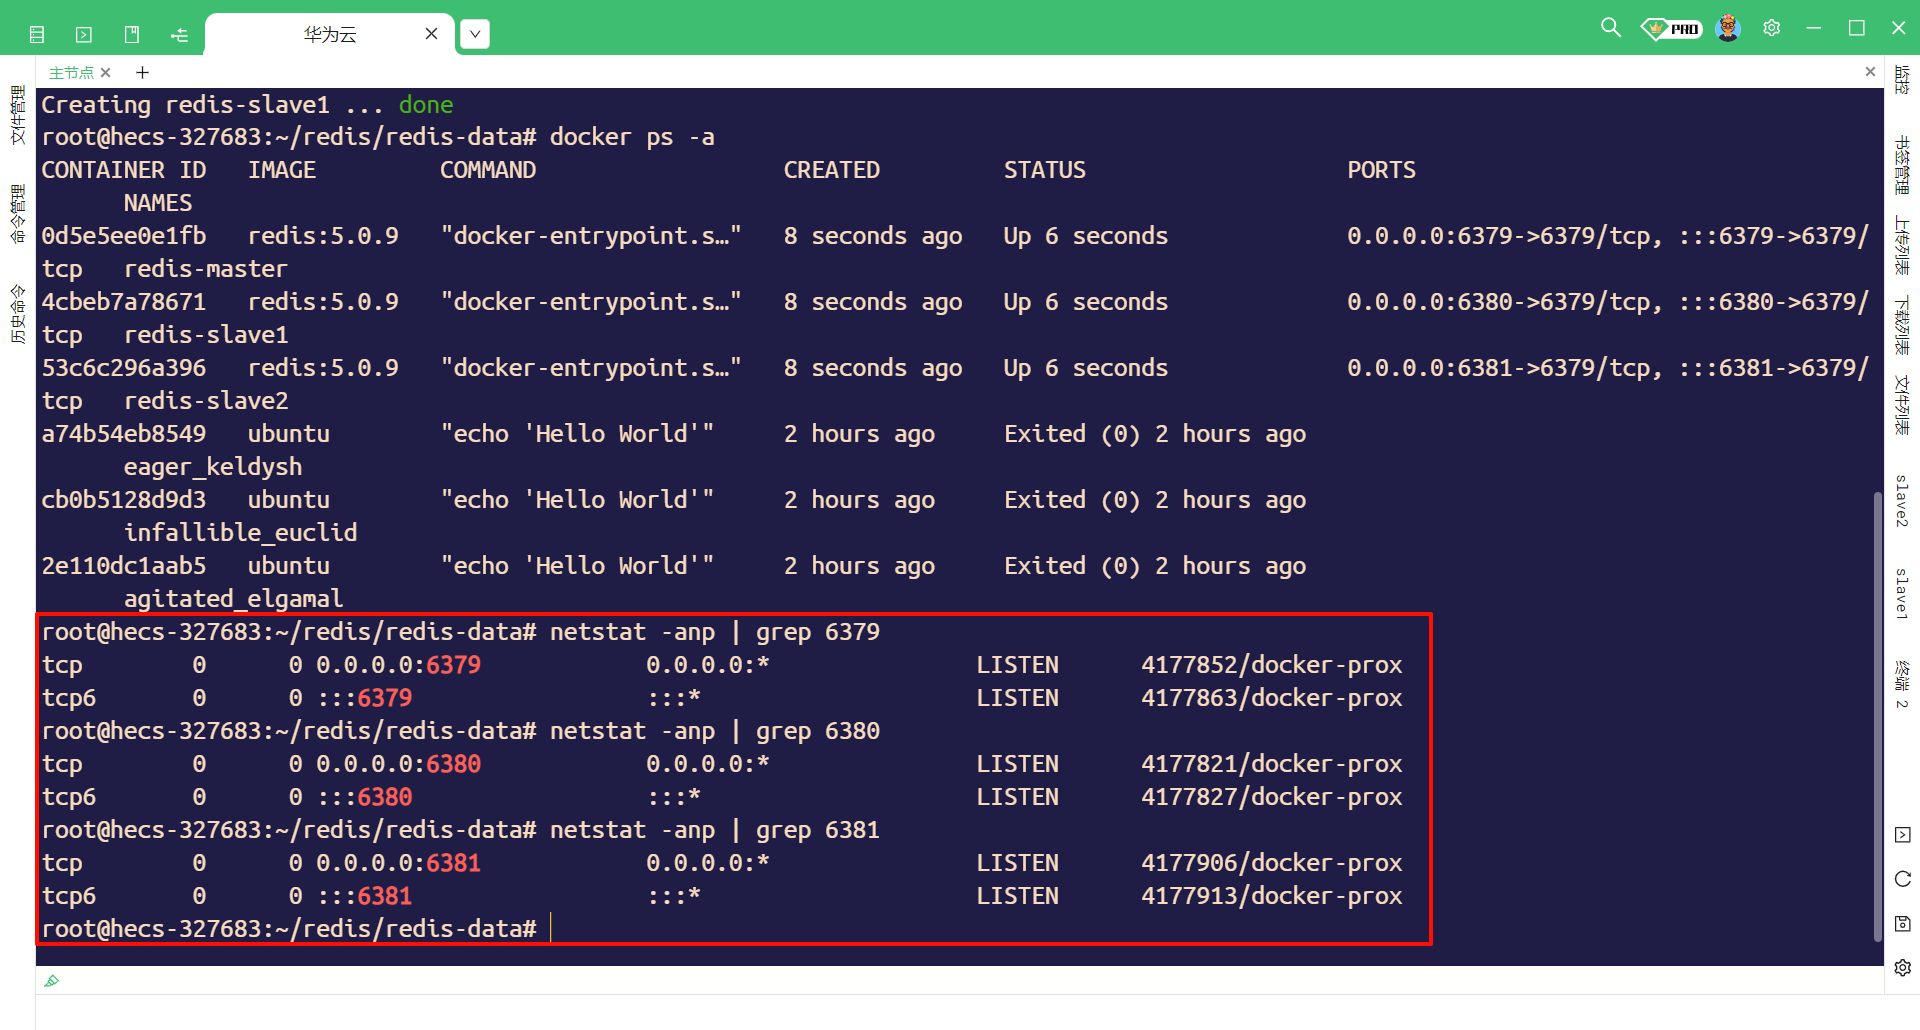Click the tunnel/port forwarding icon
Viewport: 1920px width, 1030px height.
[x=180, y=35]
